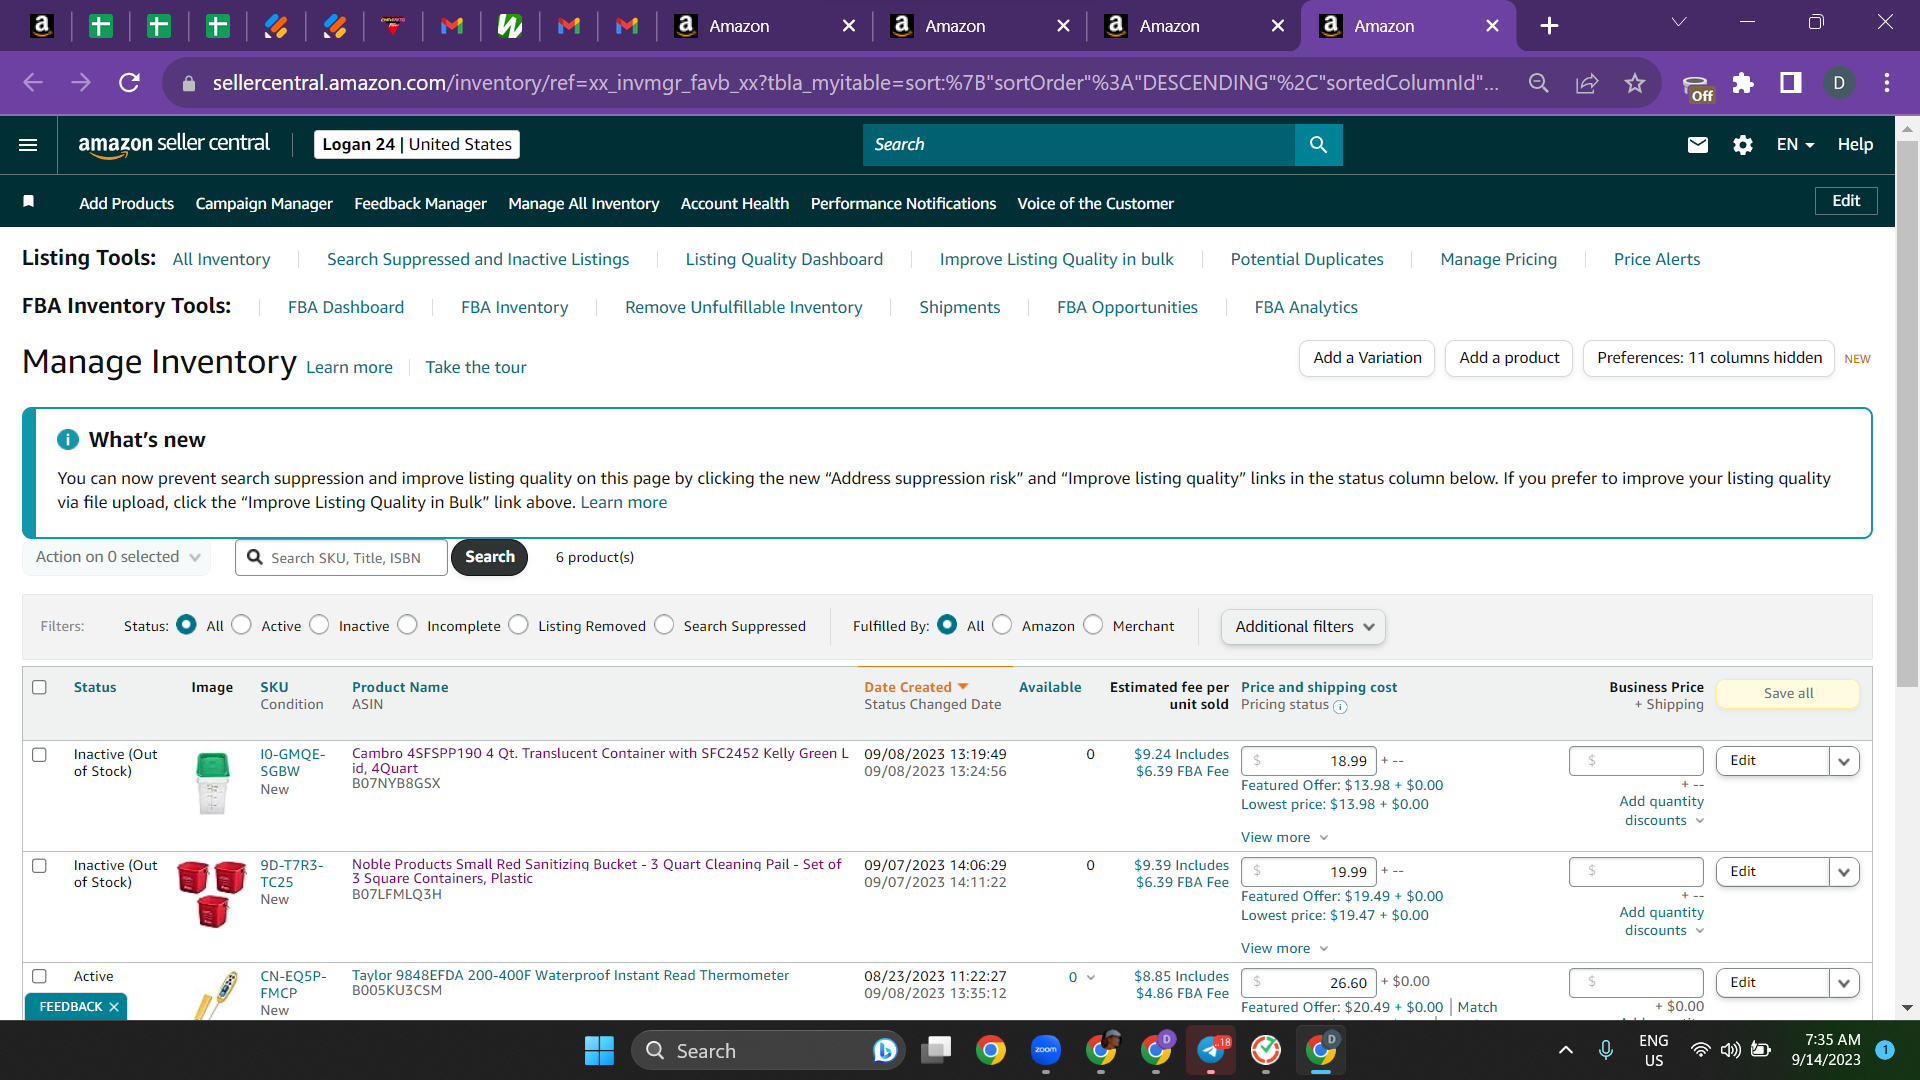This screenshot has width=1920, height=1080.
Task: Click the magnifier button in Seller Central search
Action: point(1318,145)
